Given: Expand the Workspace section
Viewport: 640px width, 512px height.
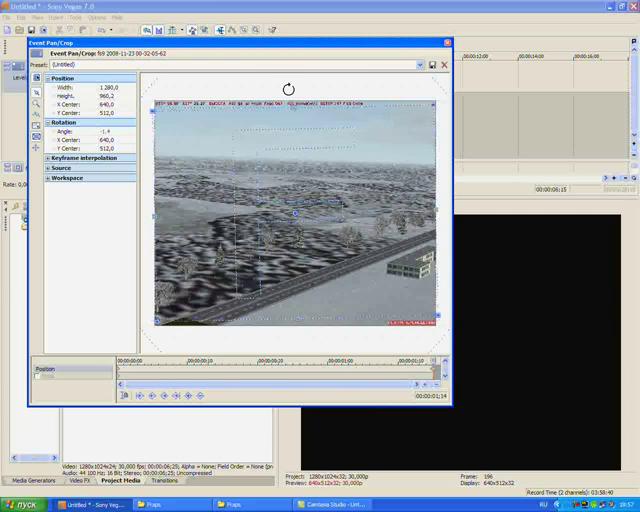Looking at the screenshot, I should 48,178.
